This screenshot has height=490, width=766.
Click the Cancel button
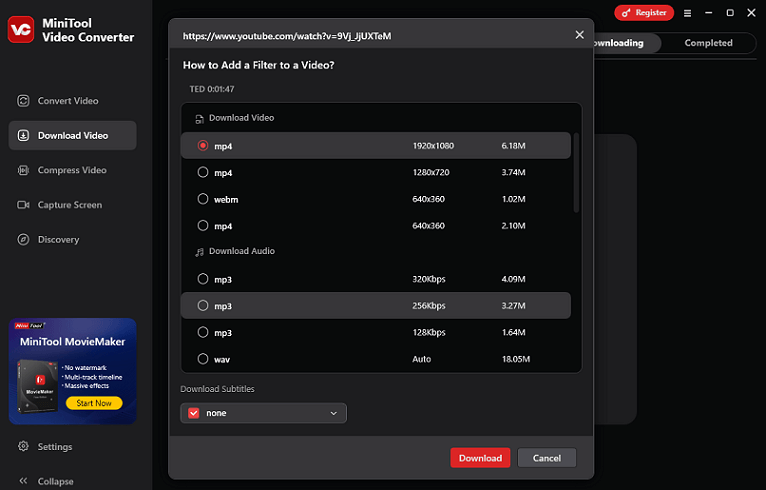pos(547,458)
